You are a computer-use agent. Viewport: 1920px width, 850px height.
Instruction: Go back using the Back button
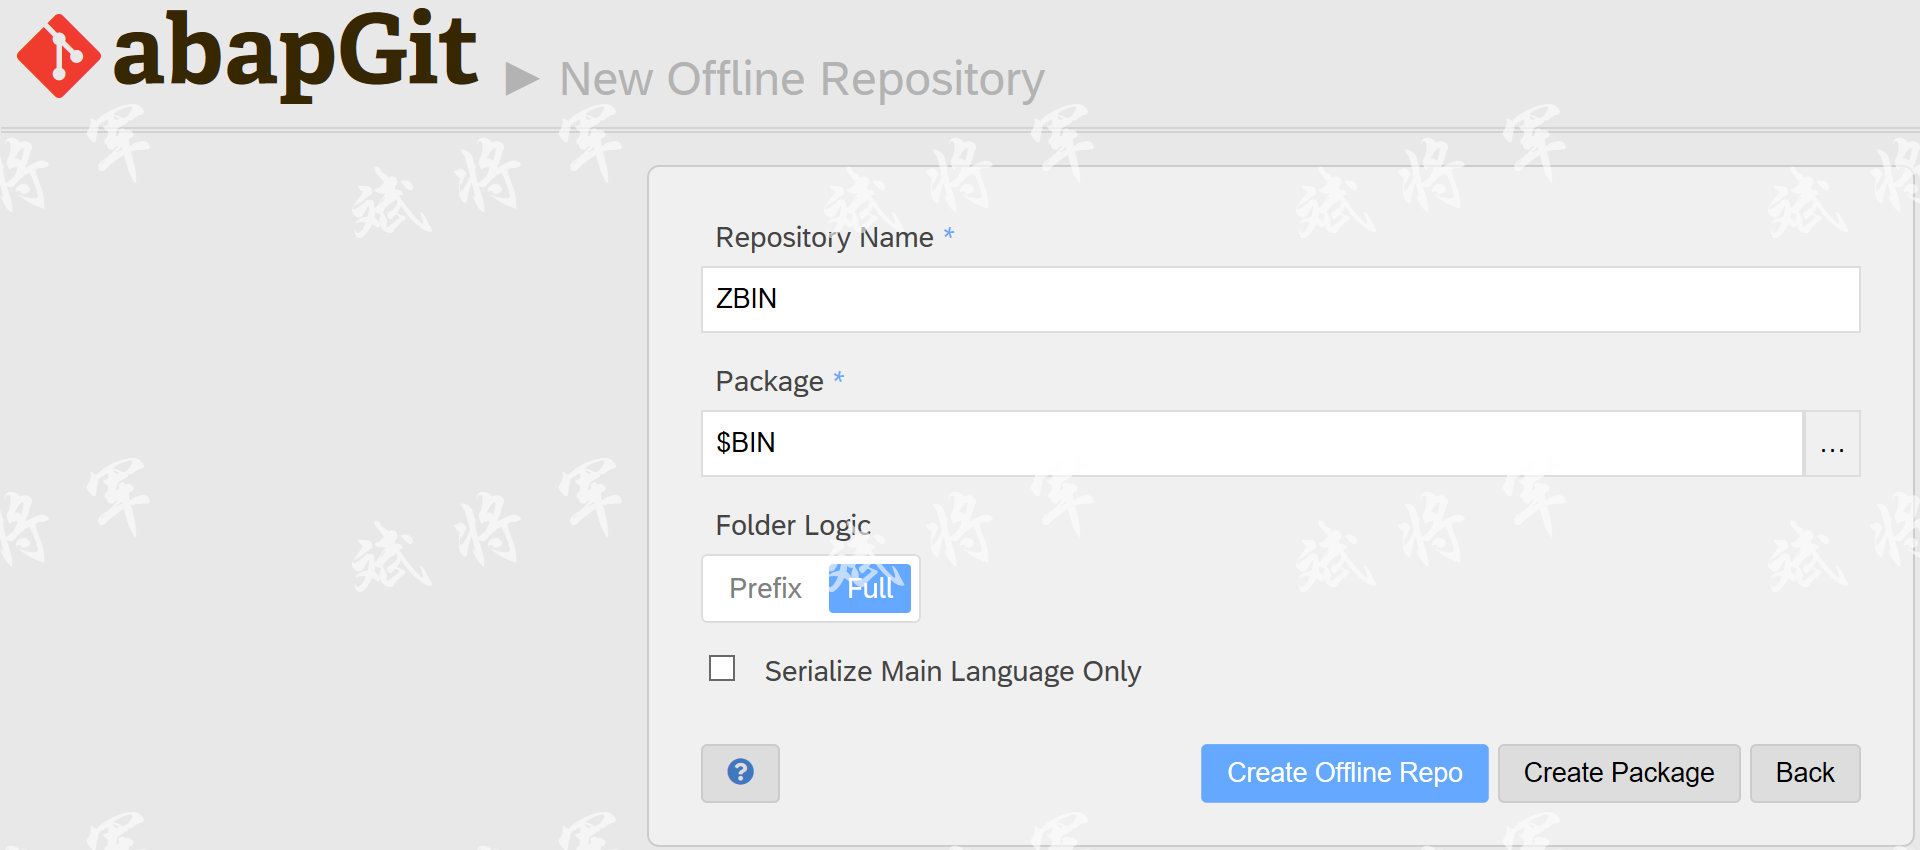[1804, 773]
